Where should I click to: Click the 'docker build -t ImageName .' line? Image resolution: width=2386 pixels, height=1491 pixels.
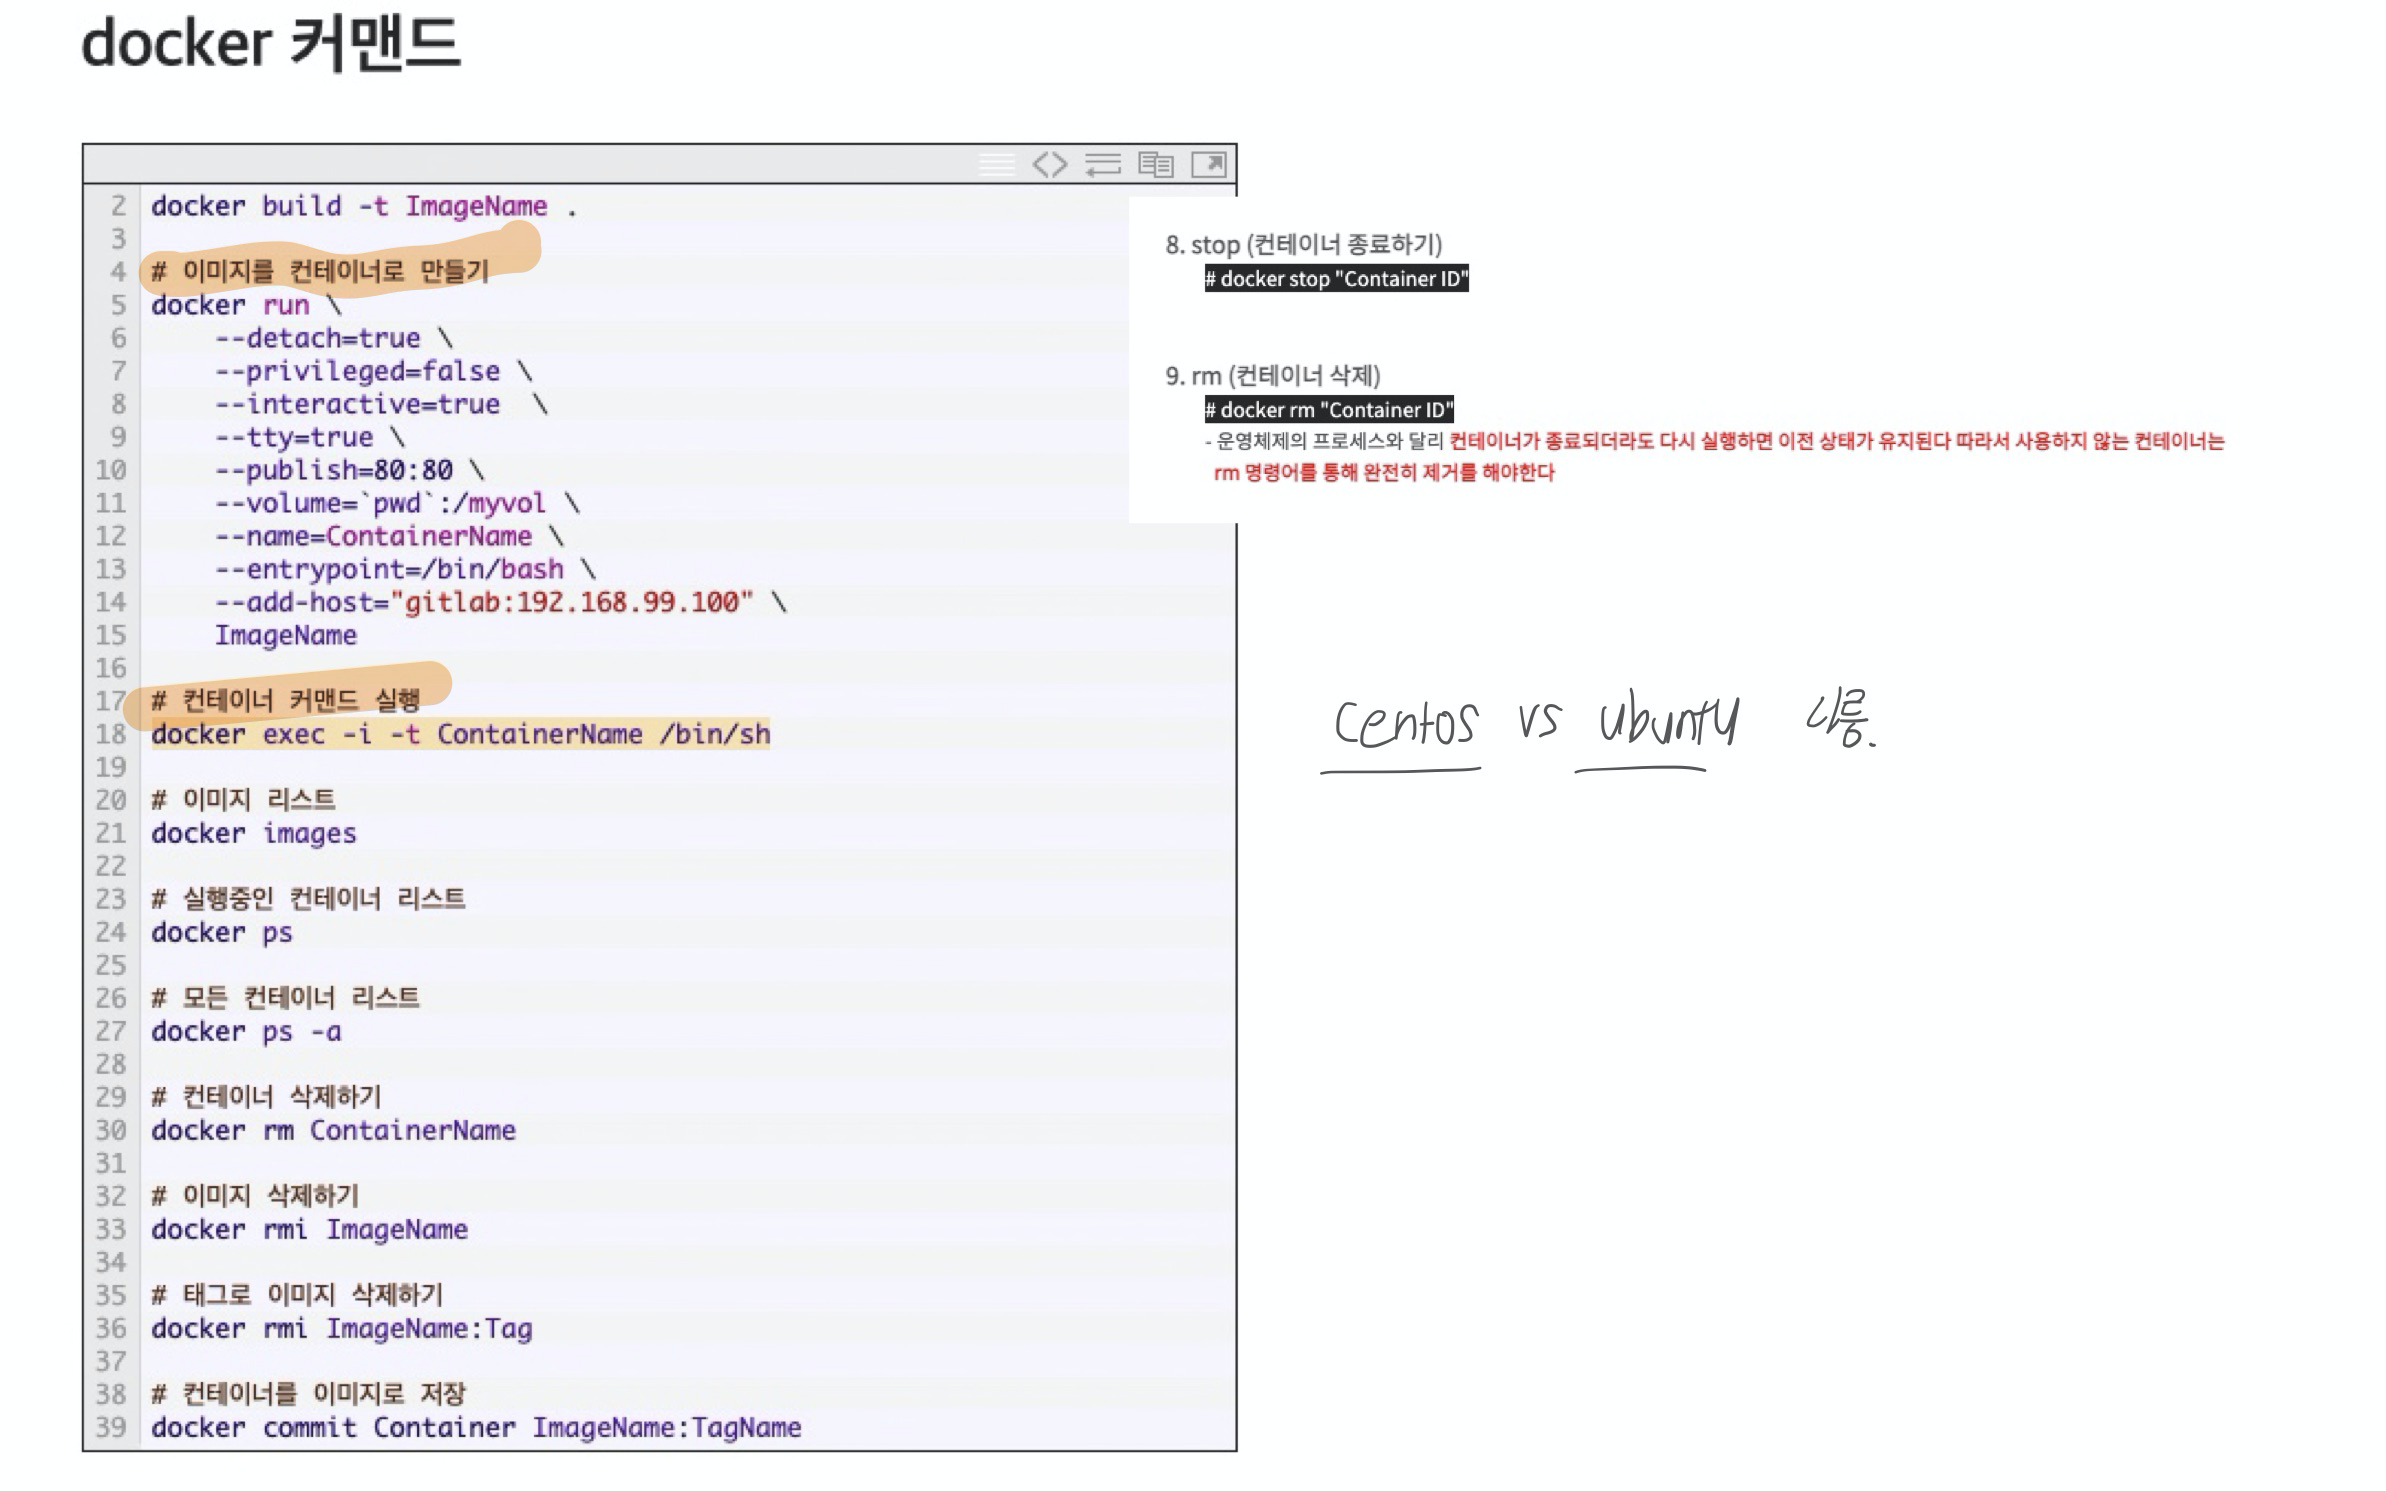(363, 207)
